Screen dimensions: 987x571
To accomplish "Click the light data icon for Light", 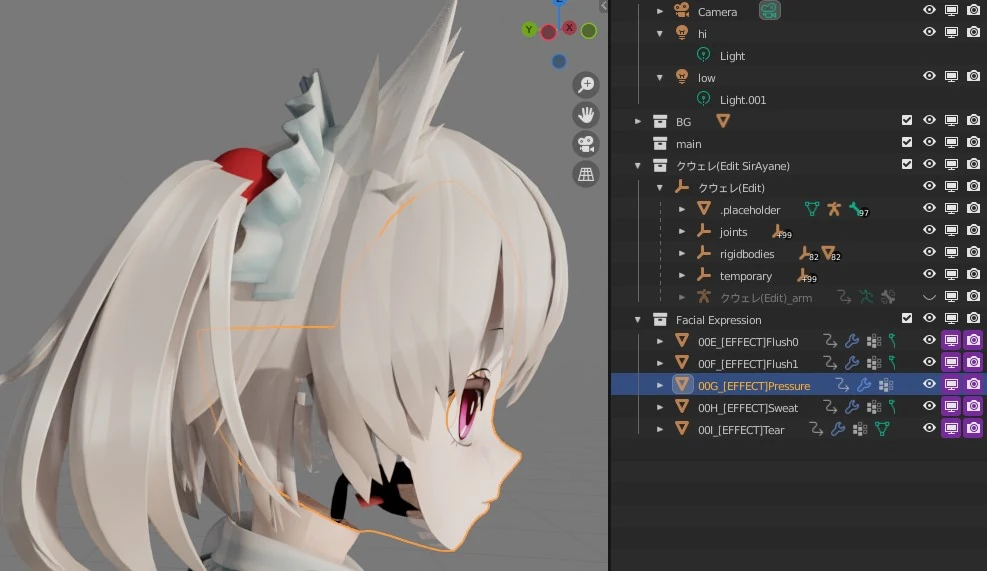I will click(704, 55).
